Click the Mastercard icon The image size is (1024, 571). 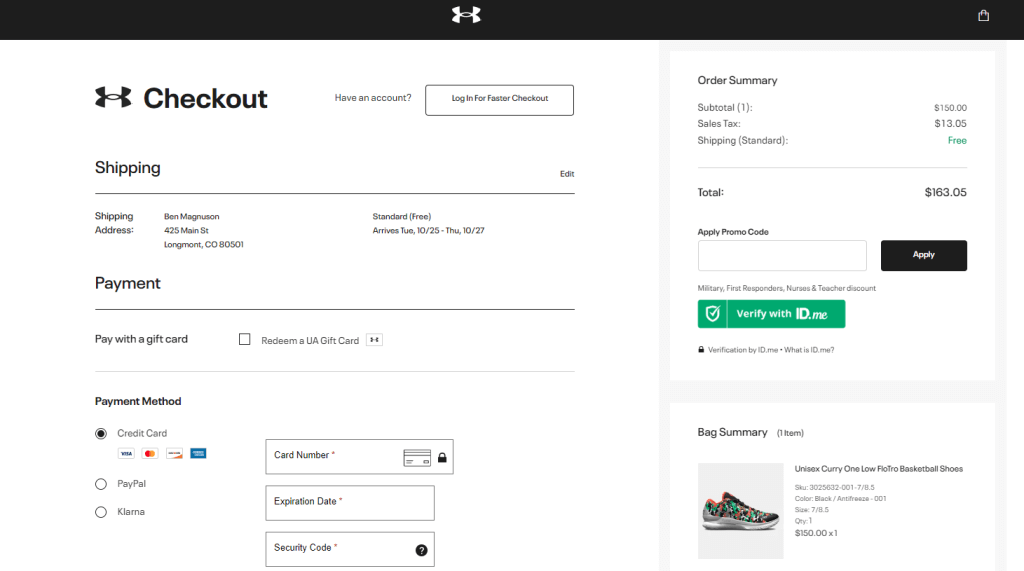pos(150,453)
